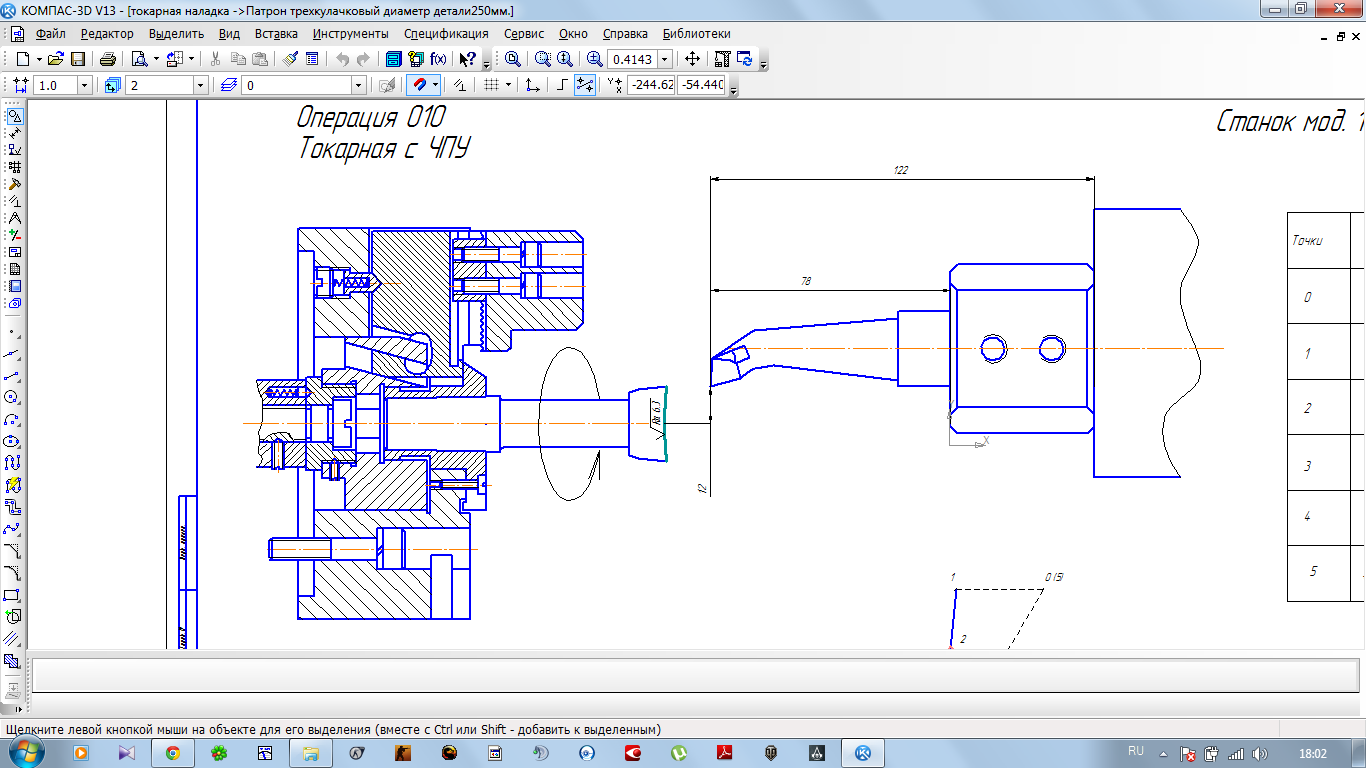Viewport: 1366px width, 768px height.
Task: Open the zoom scale 0.4143 dropdown
Action: click(664, 59)
